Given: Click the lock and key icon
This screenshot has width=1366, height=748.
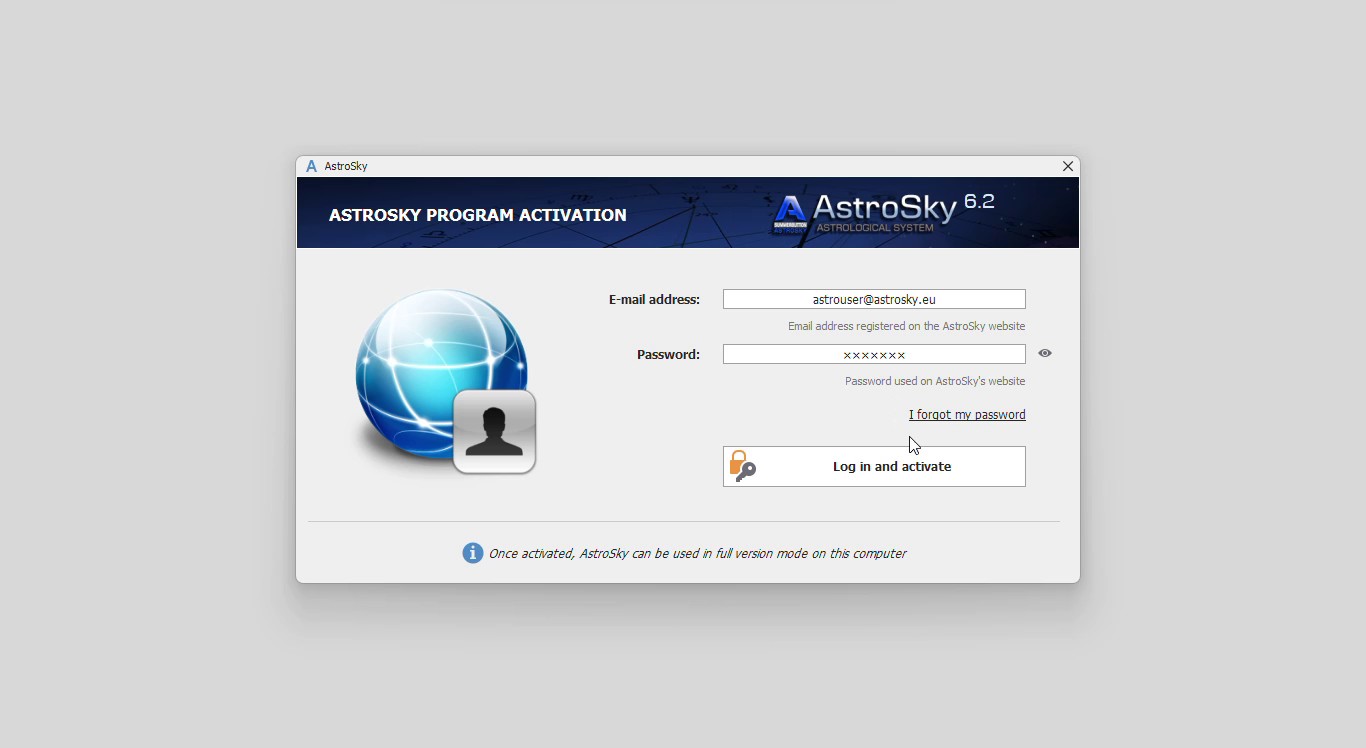Looking at the screenshot, I should (x=742, y=466).
